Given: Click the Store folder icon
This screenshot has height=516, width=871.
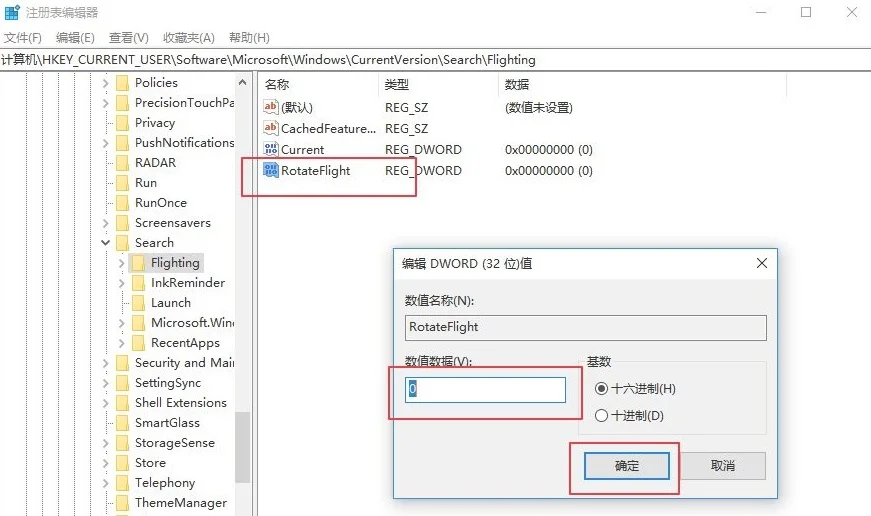Looking at the screenshot, I should (123, 463).
